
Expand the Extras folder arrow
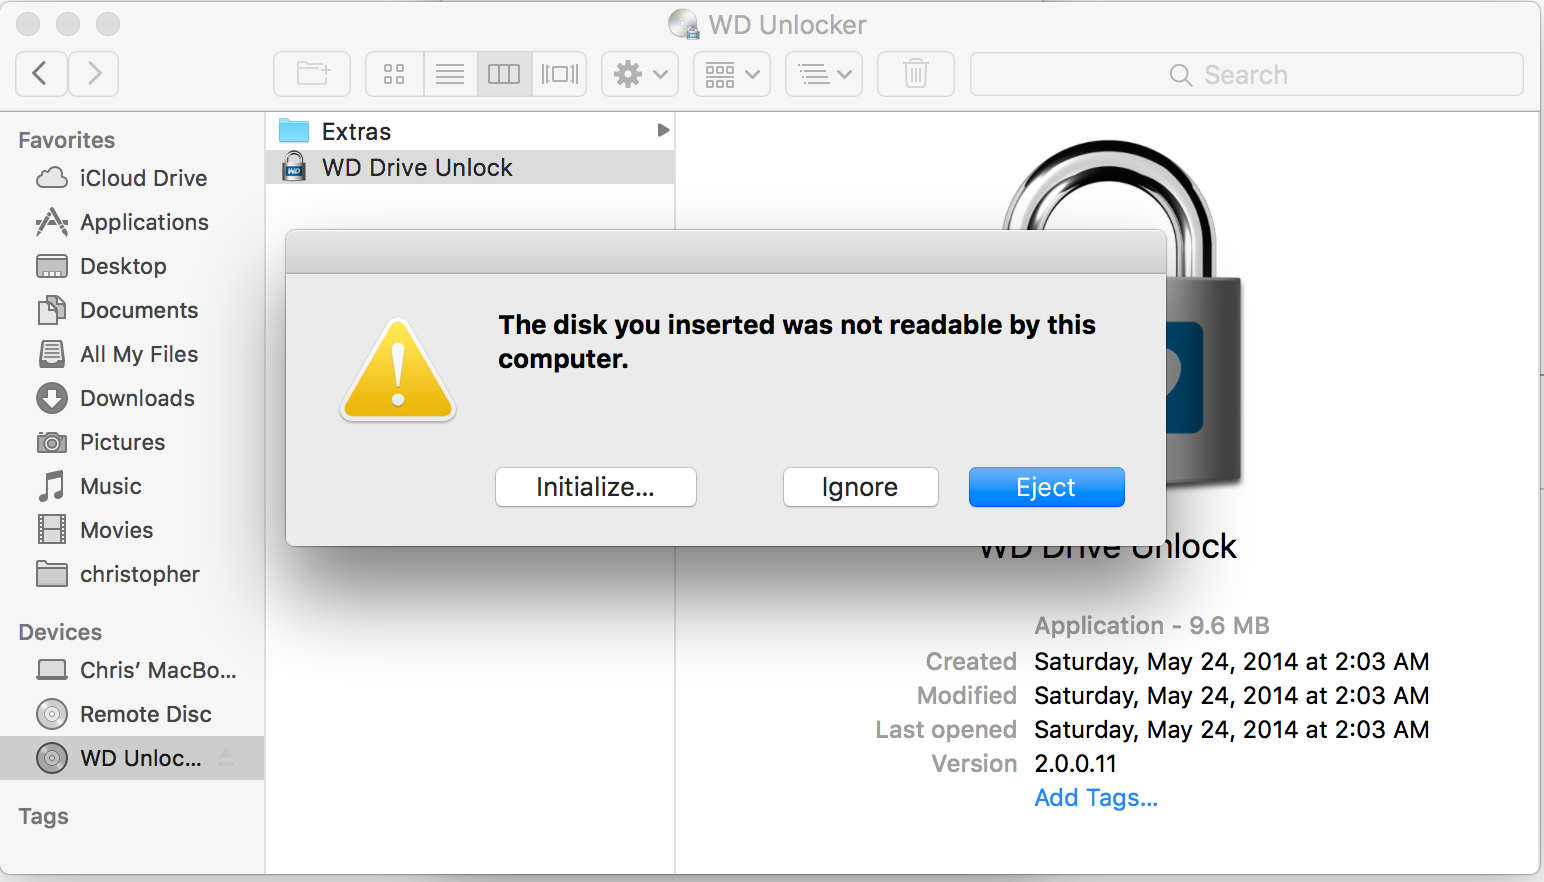coord(662,130)
